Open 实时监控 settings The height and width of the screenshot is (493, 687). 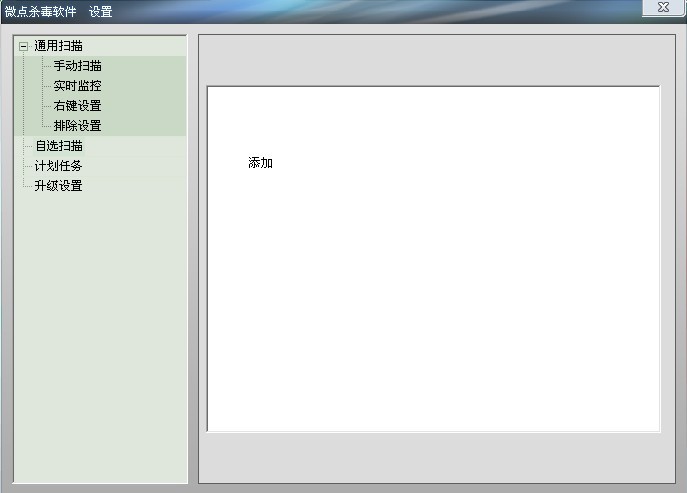pyautogui.click(x=78, y=86)
